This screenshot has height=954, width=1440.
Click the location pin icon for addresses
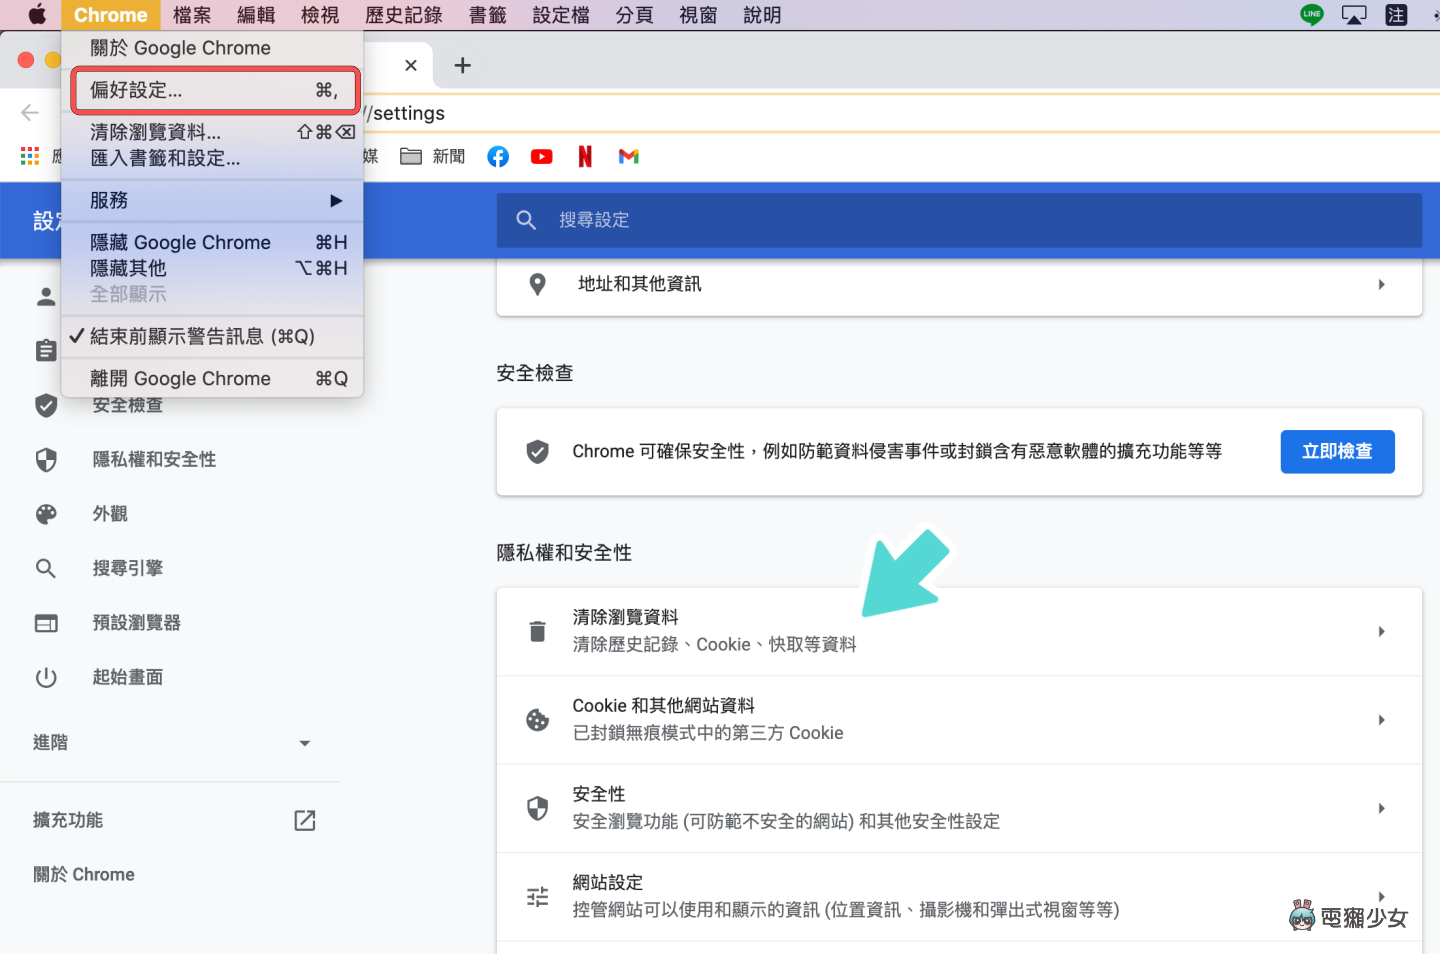[537, 284]
